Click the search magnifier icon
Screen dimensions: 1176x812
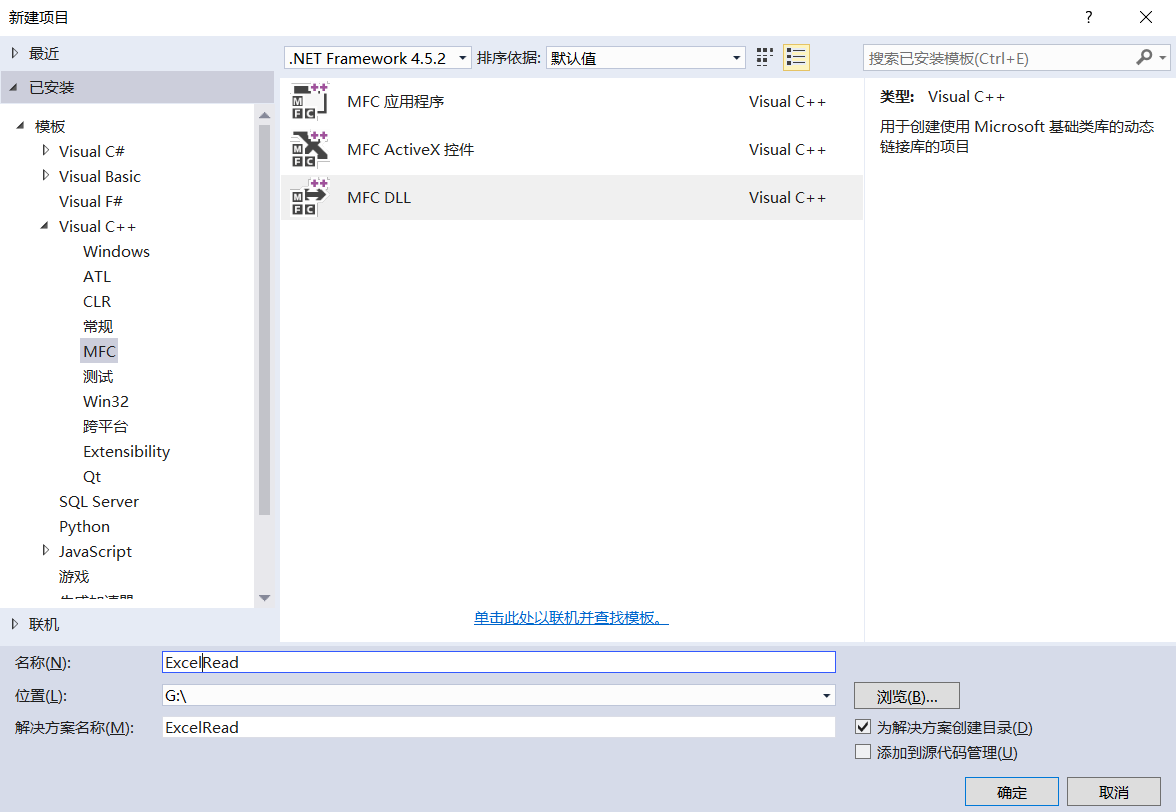[x=1144, y=58]
